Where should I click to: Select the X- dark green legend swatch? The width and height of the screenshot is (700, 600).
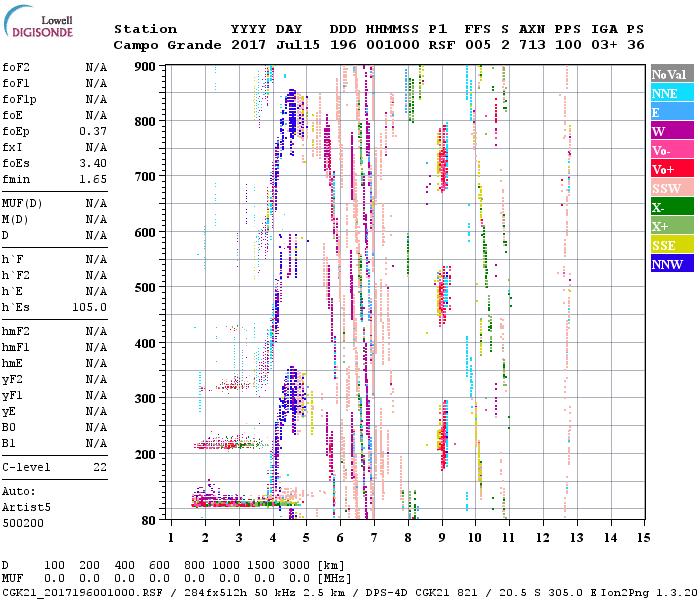point(671,207)
